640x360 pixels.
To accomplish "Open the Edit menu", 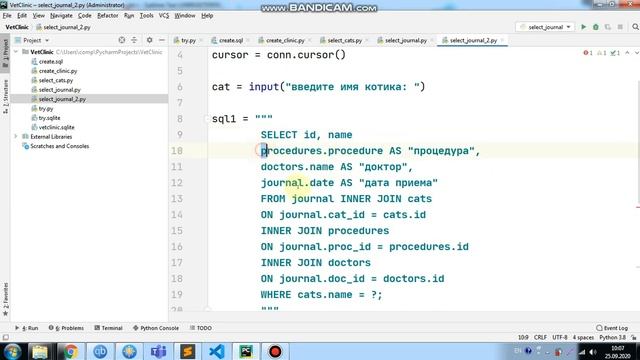I will coord(22,16).
